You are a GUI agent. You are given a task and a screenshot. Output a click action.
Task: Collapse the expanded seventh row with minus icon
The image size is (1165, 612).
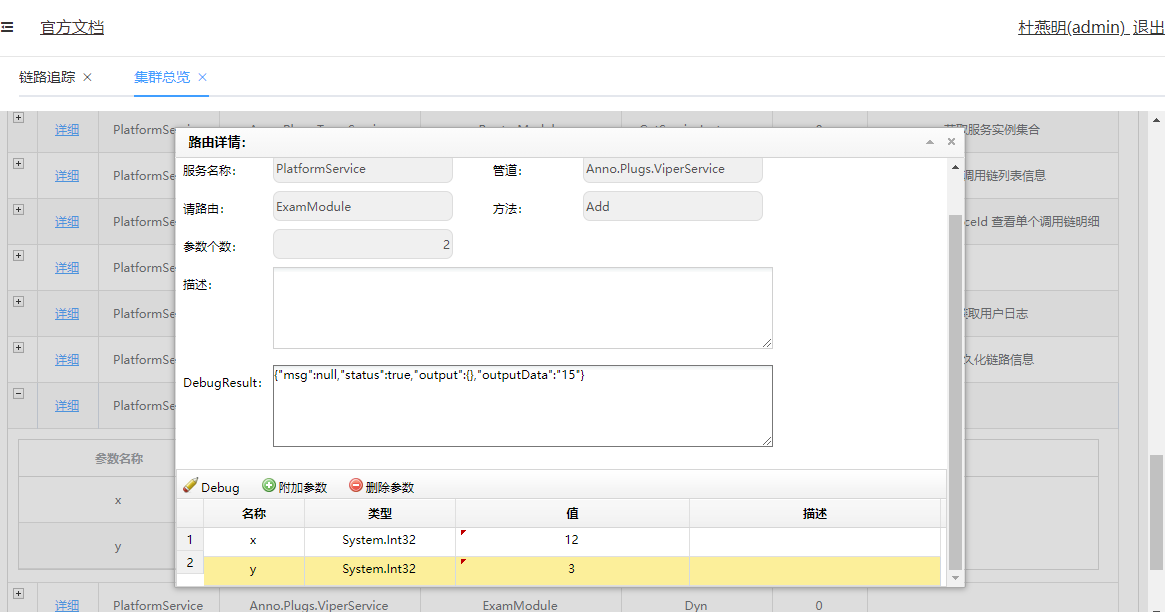19,394
